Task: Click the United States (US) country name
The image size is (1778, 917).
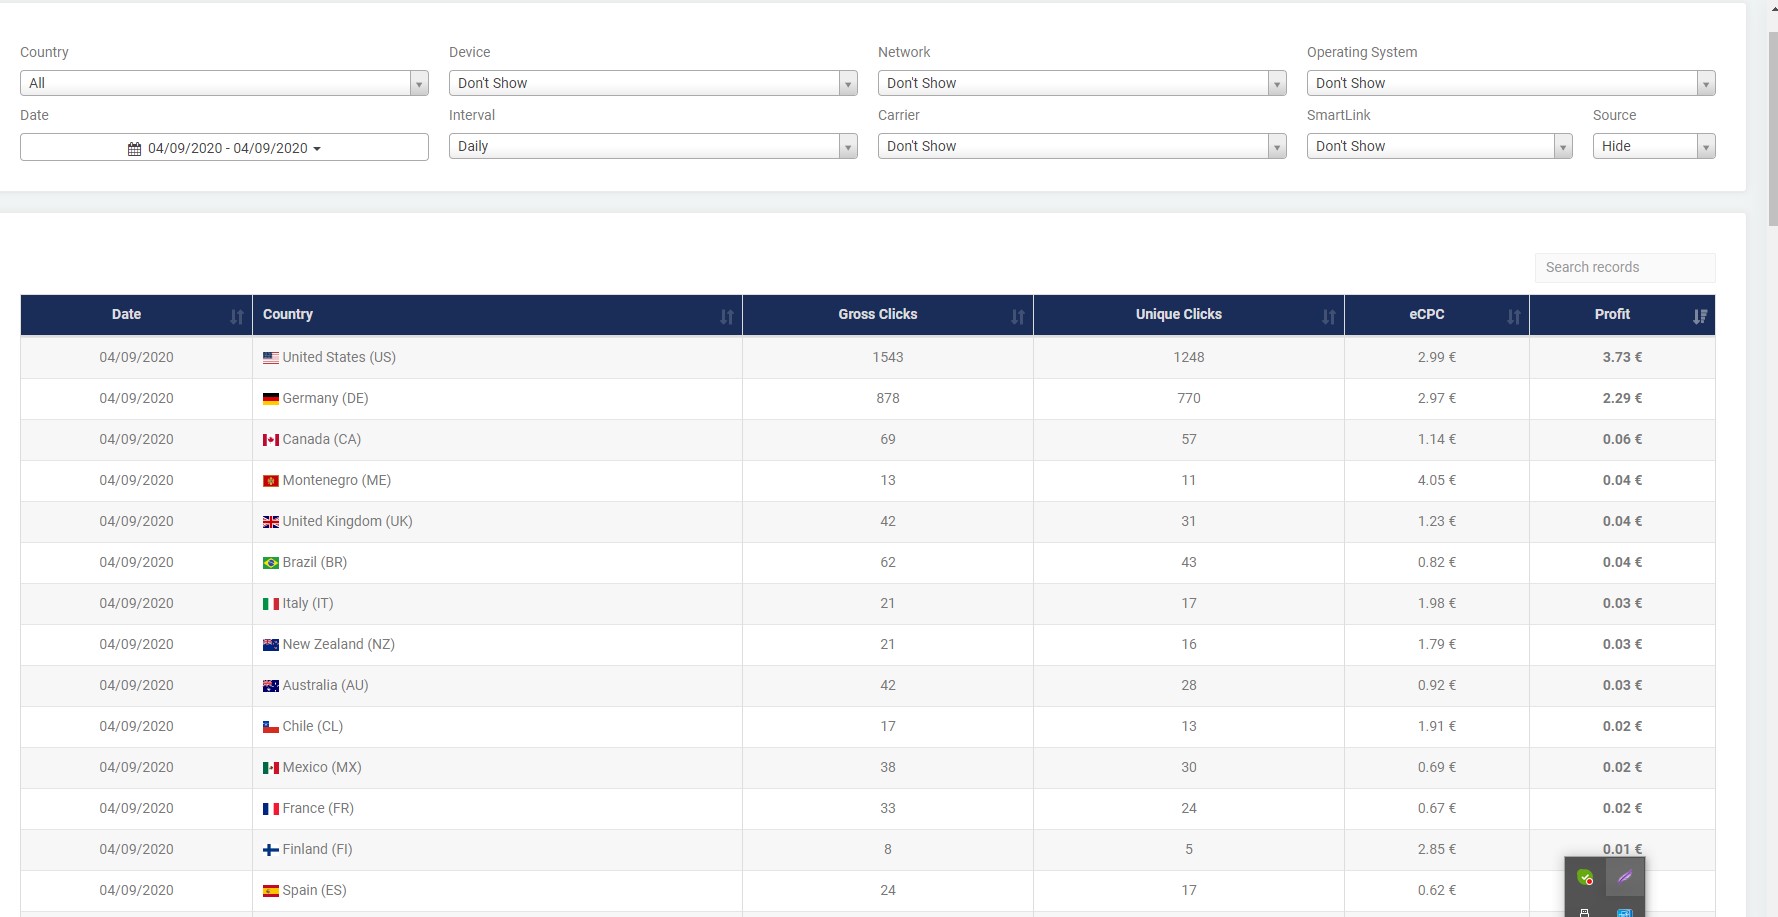Action: pyautogui.click(x=339, y=357)
